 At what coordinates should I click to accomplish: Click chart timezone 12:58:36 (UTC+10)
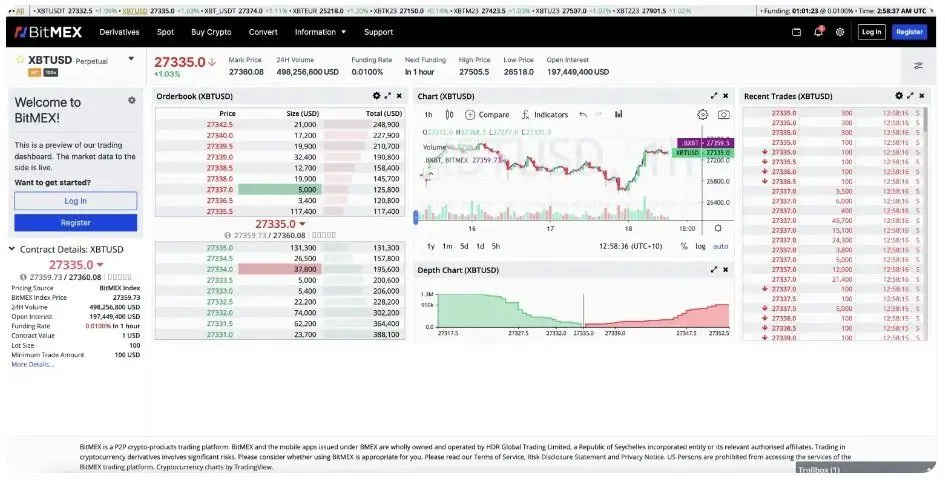(630, 246)
